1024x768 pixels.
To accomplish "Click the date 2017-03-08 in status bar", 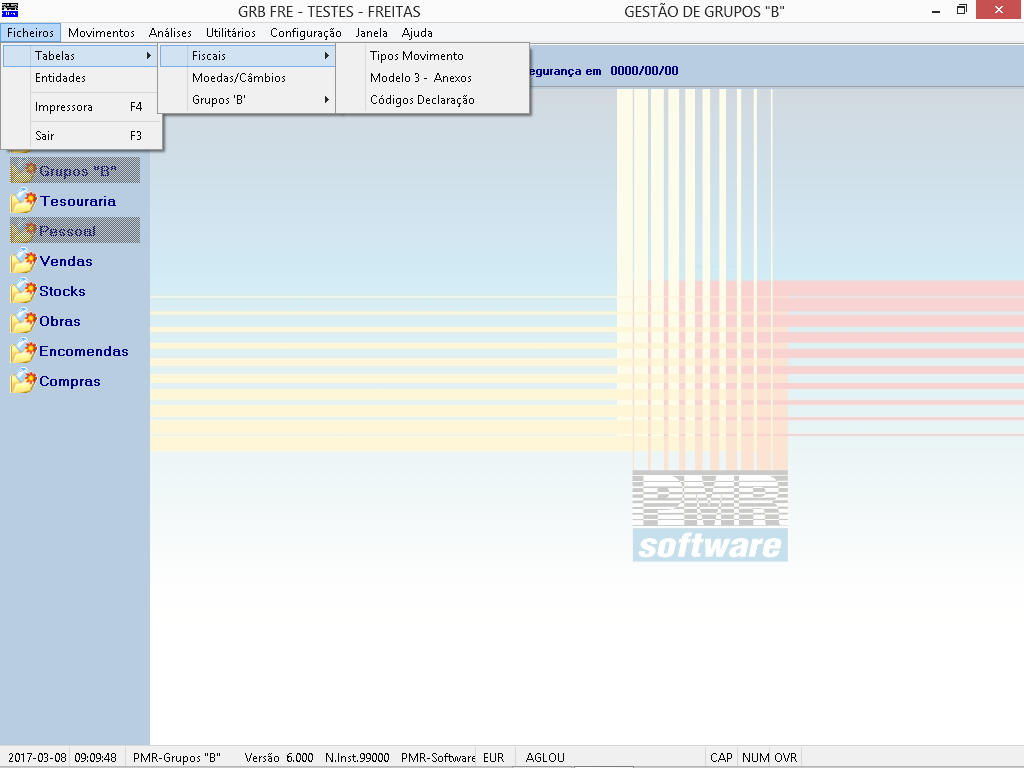I will (37, 758).
